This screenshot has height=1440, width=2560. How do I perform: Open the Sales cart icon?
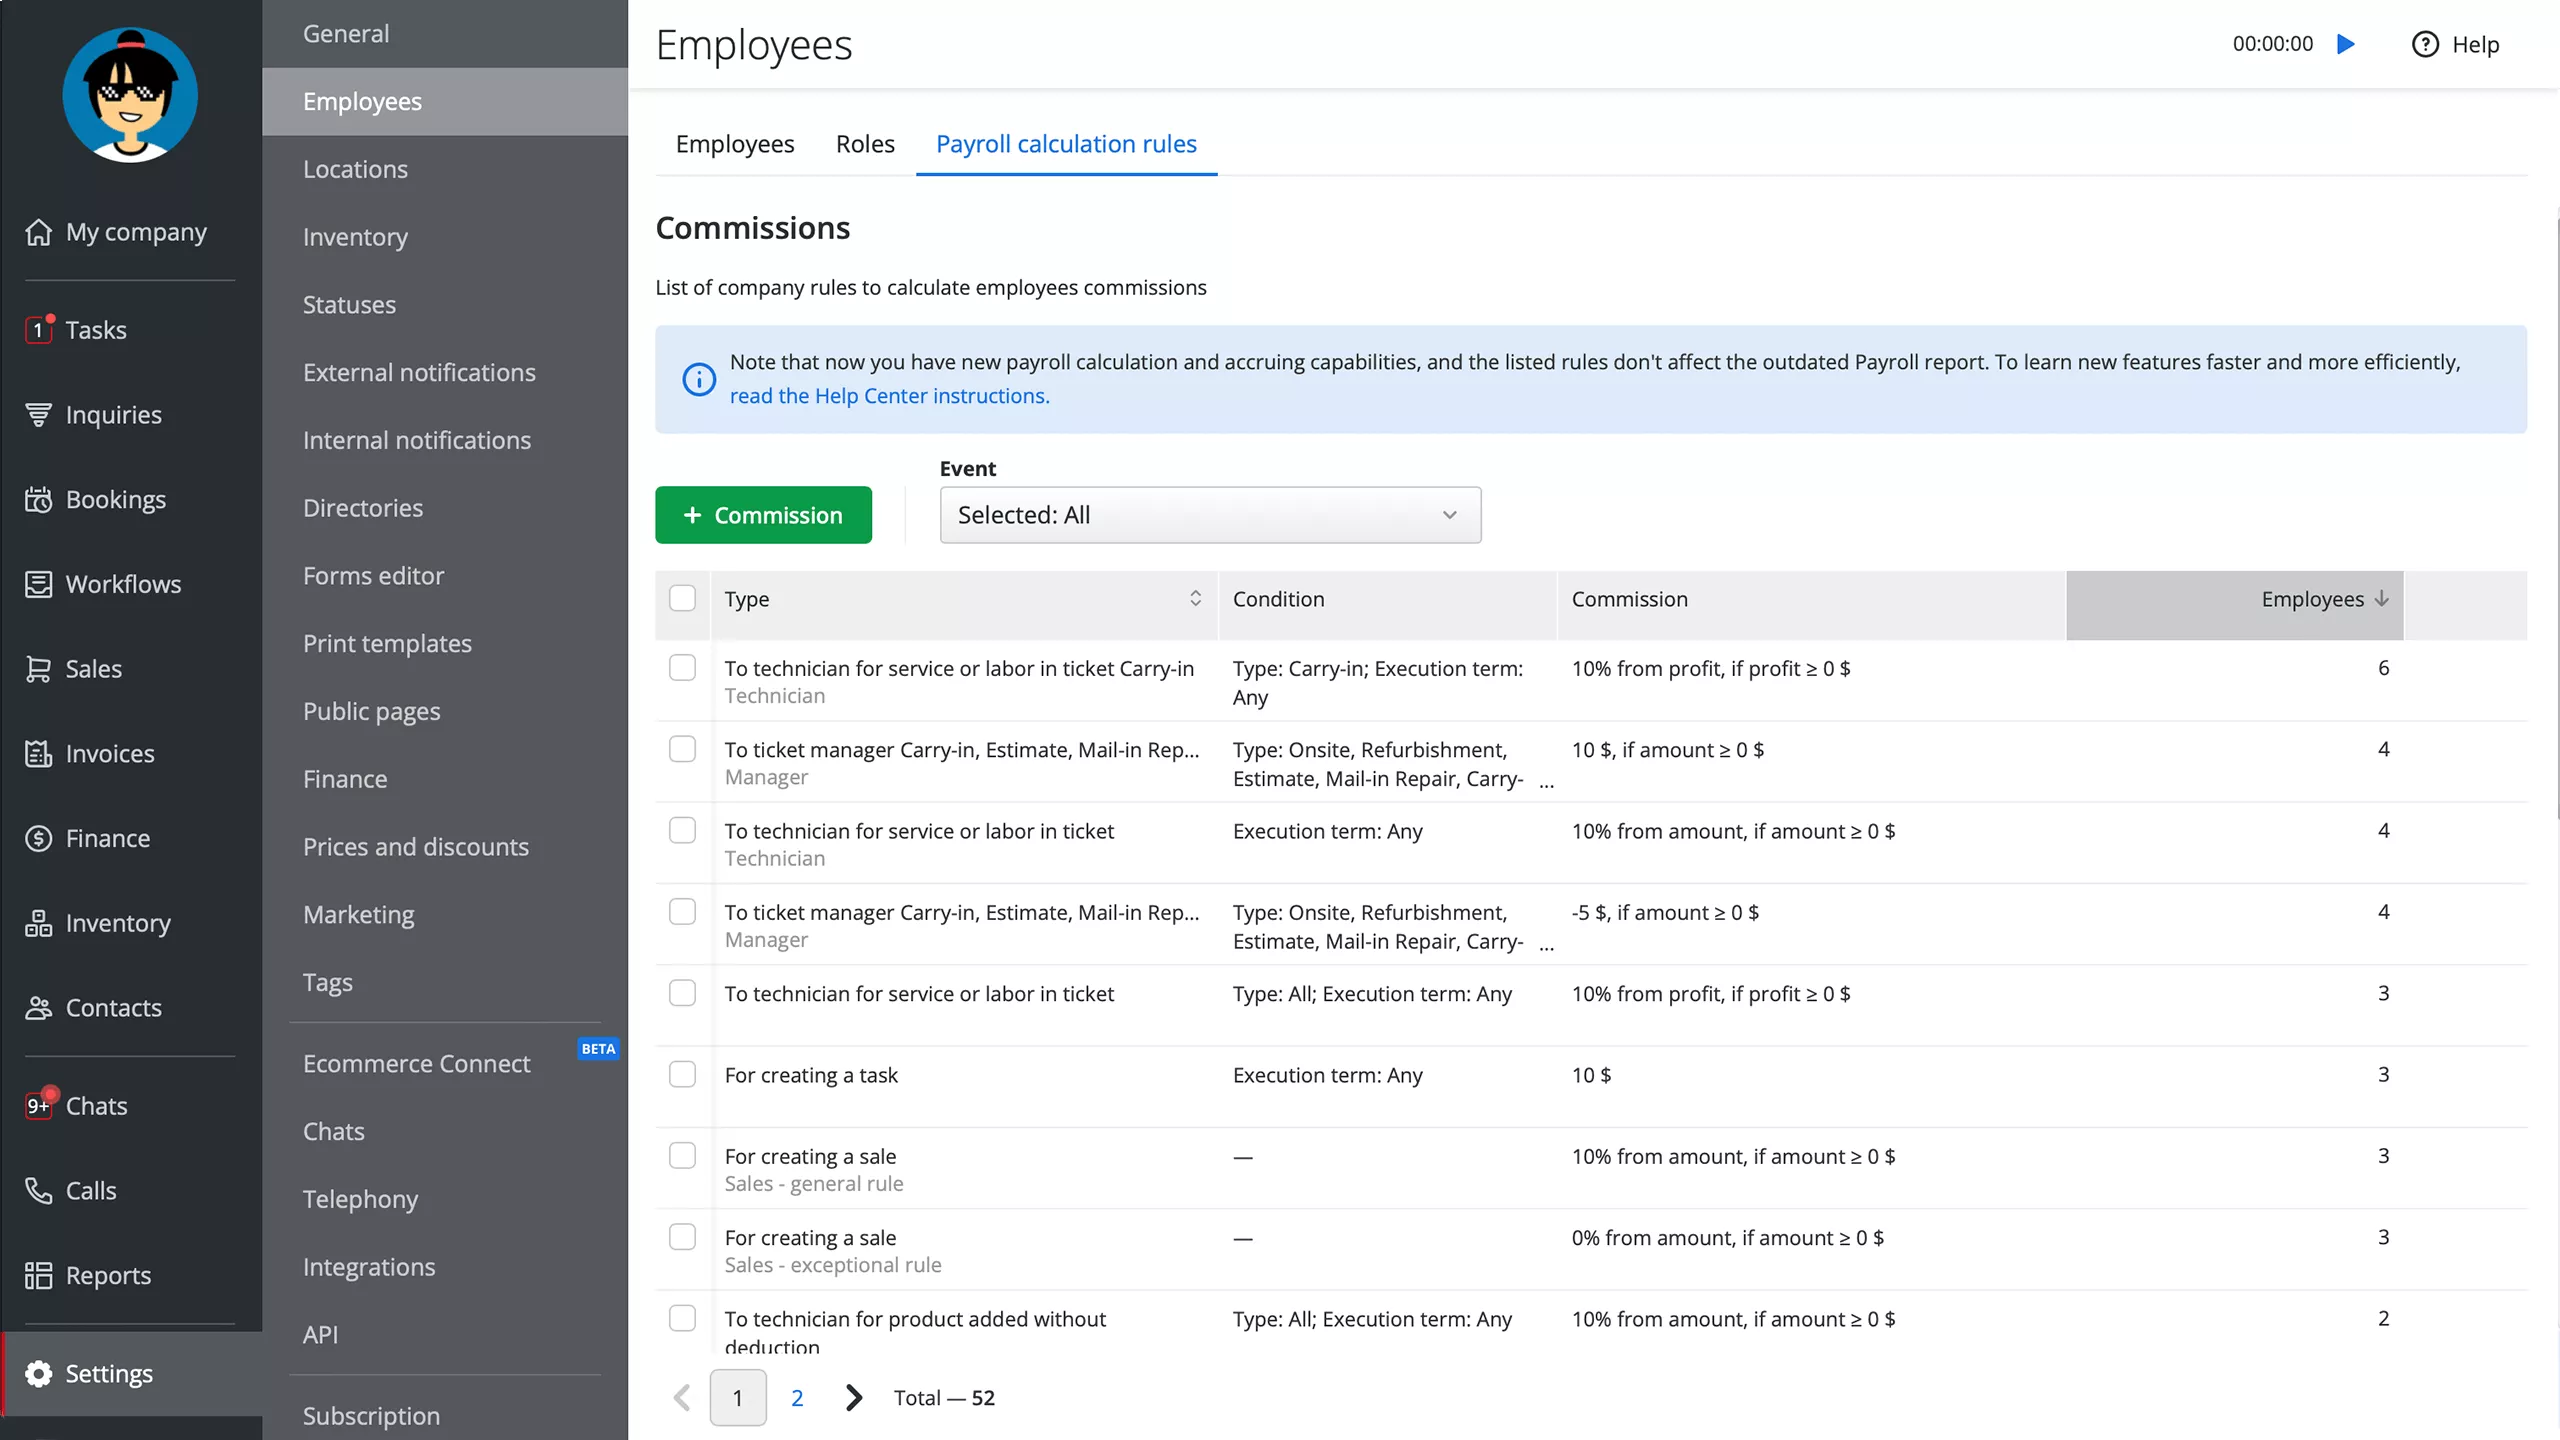(38, 669)
